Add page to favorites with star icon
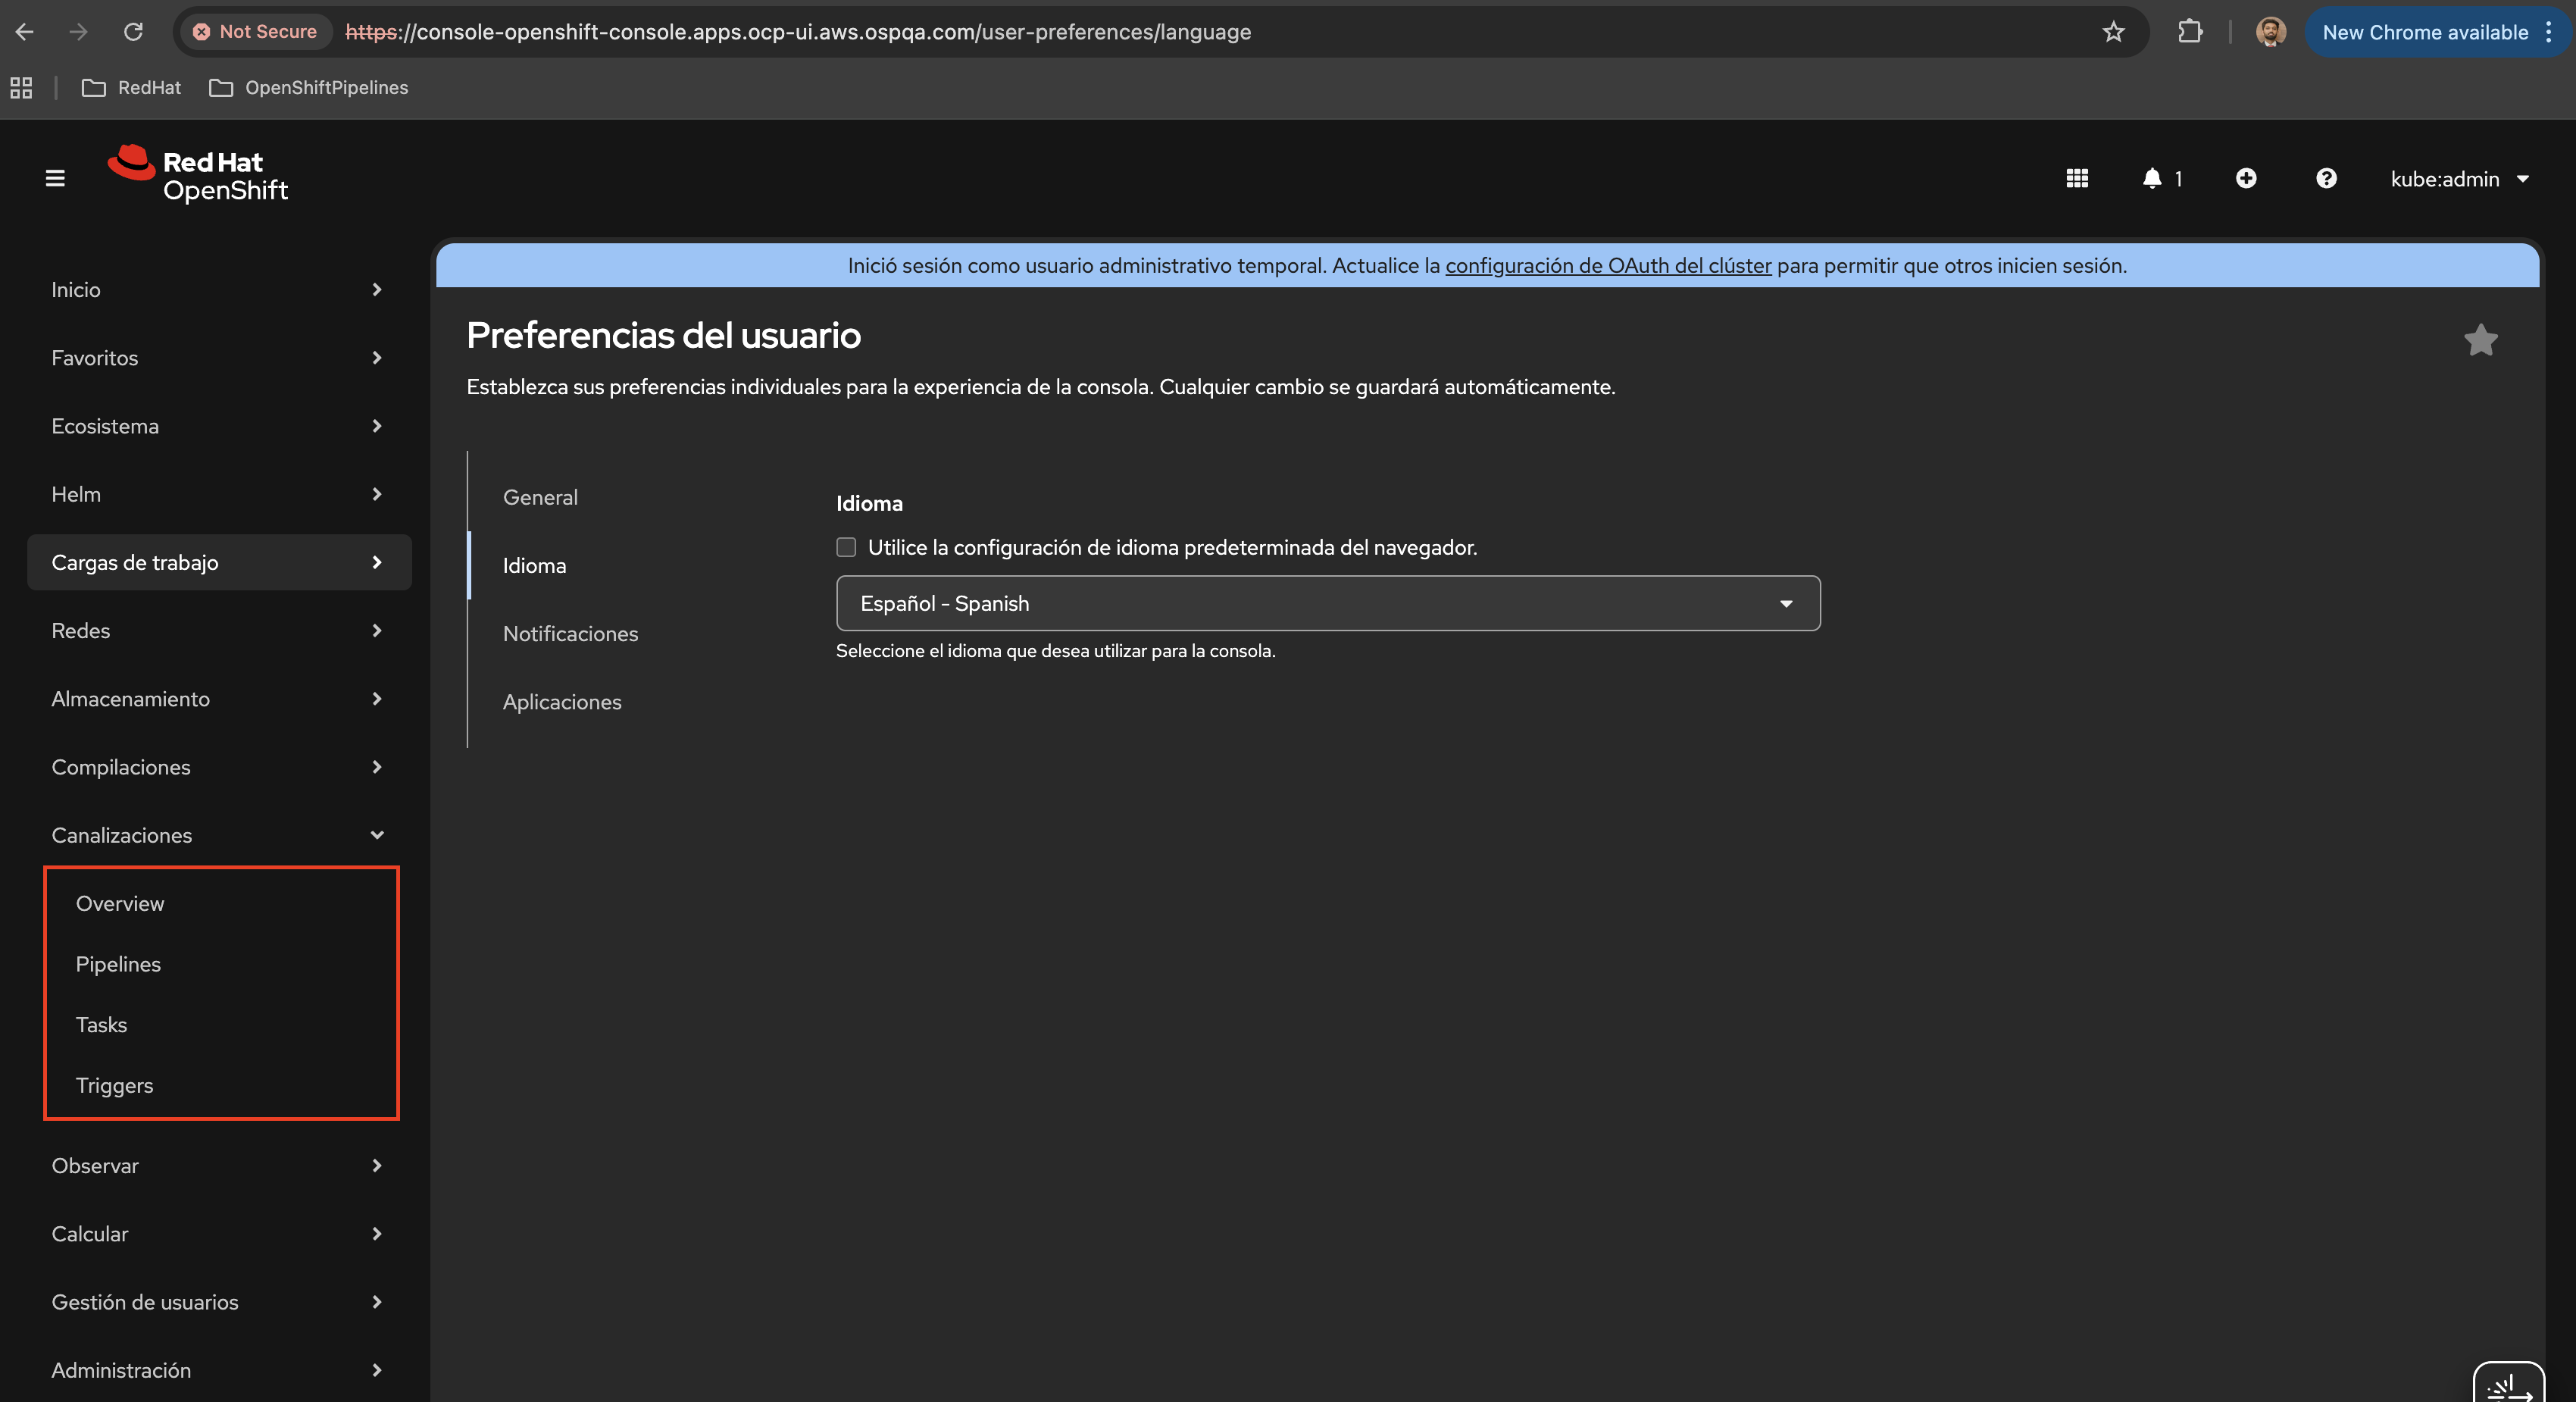2576x1402 pixels. tap(2480, 340)
